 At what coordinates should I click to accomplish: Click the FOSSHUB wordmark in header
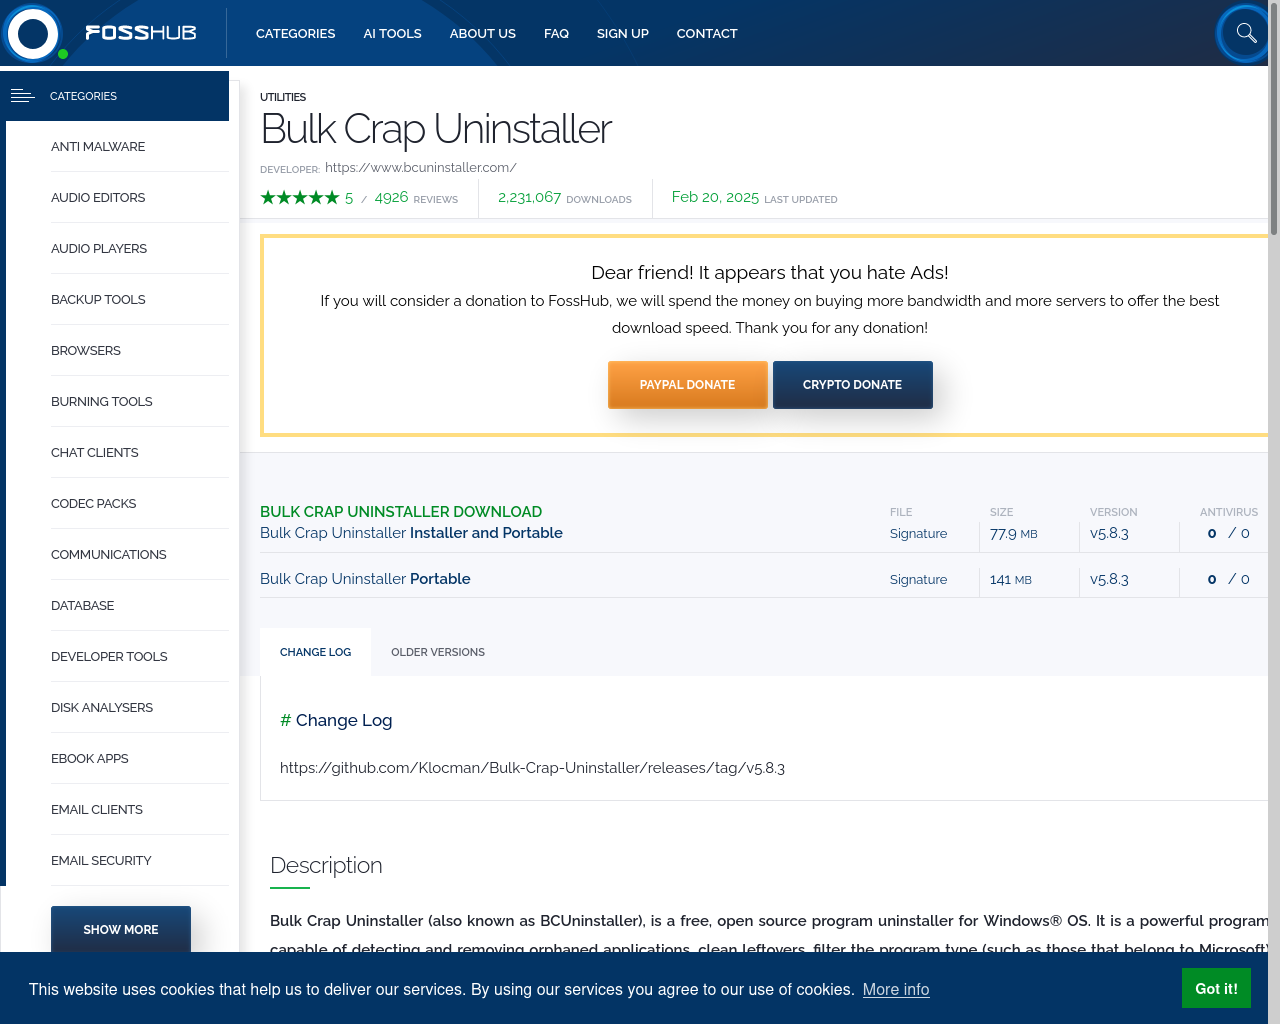tap(141, 33)
